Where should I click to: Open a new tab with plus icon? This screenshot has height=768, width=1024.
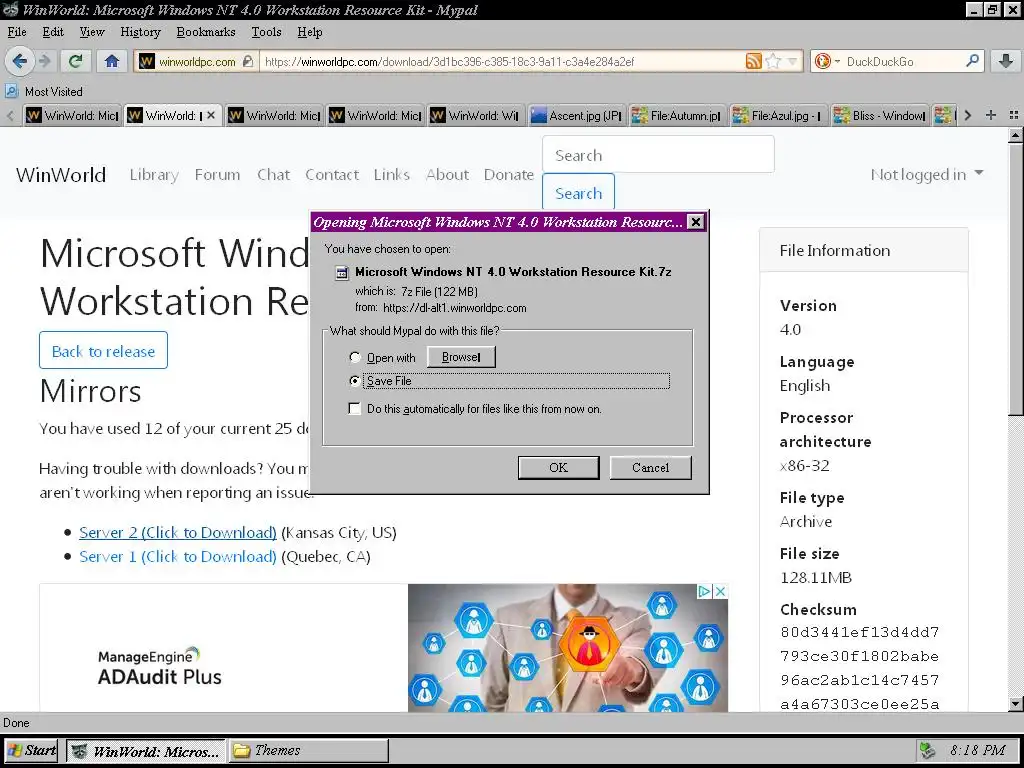tap(991, 115)
